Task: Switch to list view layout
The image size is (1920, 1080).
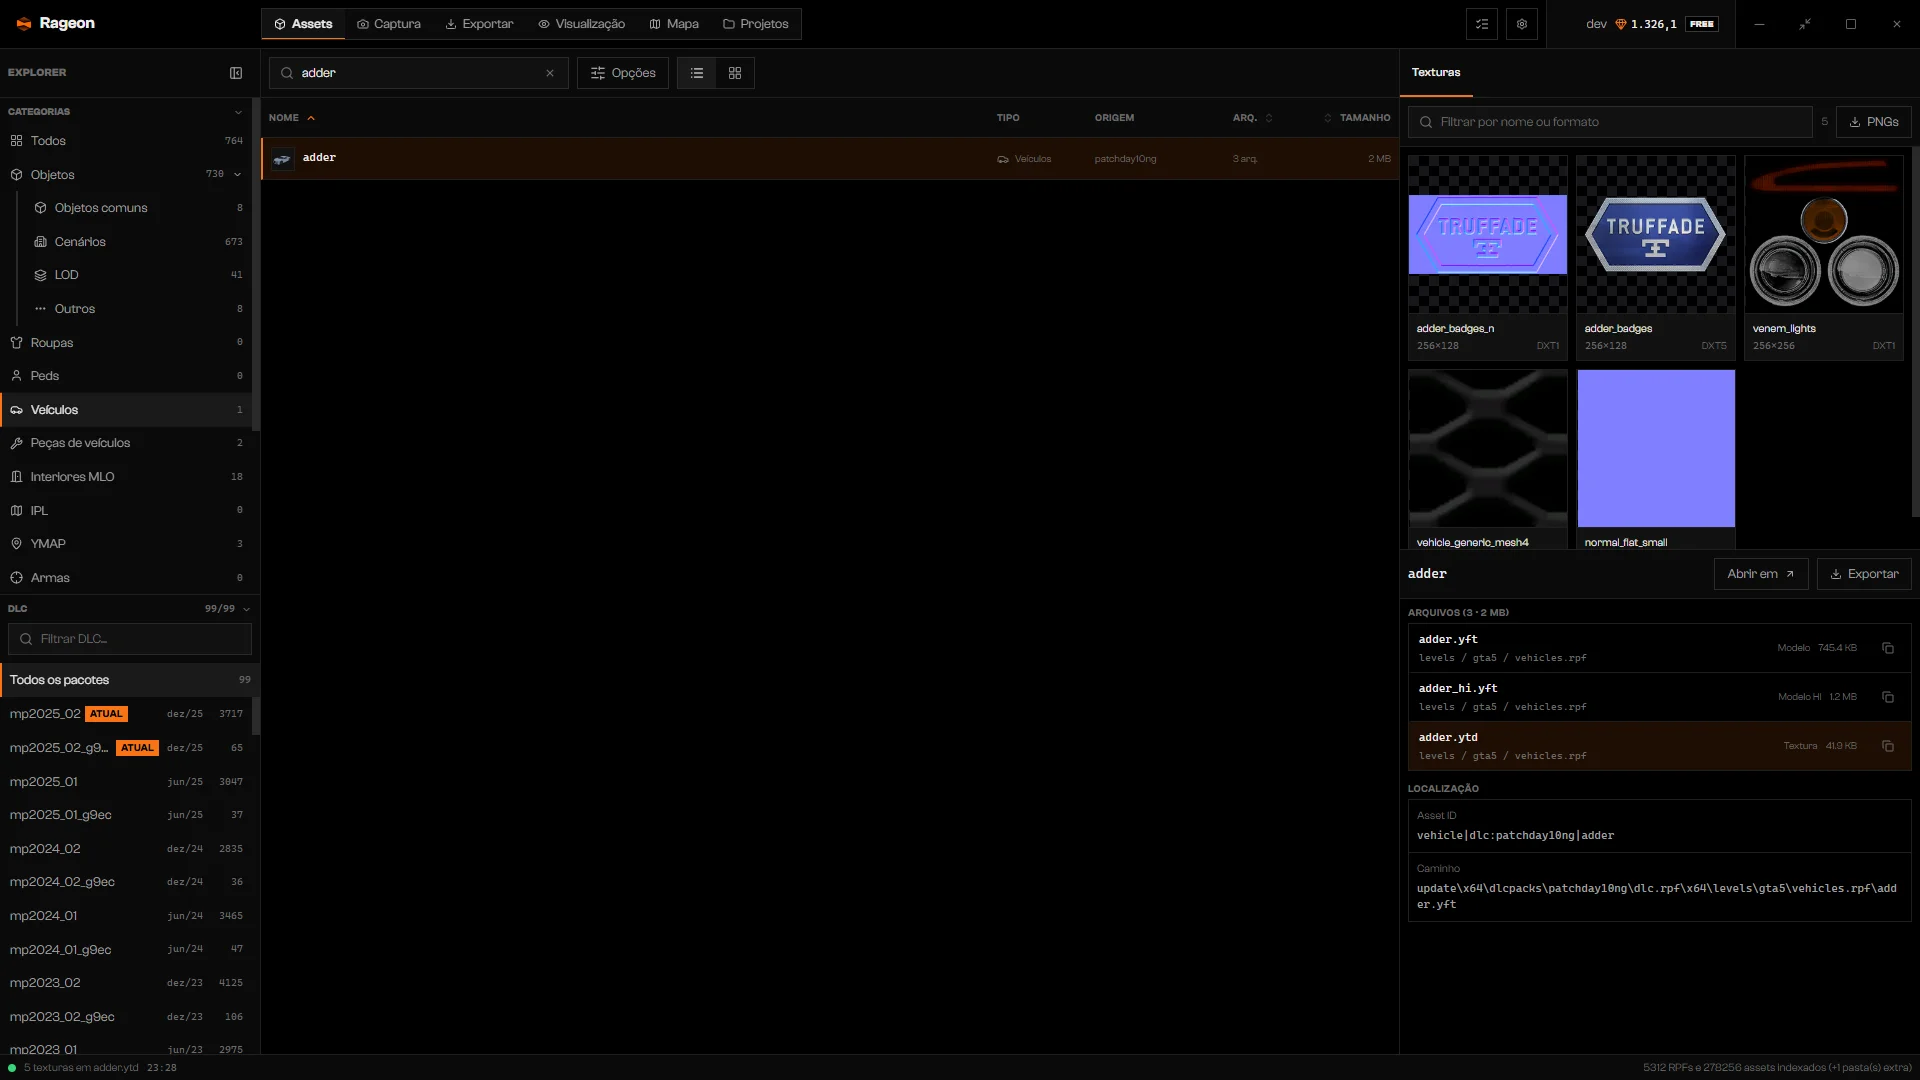Action: click(x=697, y=73)
